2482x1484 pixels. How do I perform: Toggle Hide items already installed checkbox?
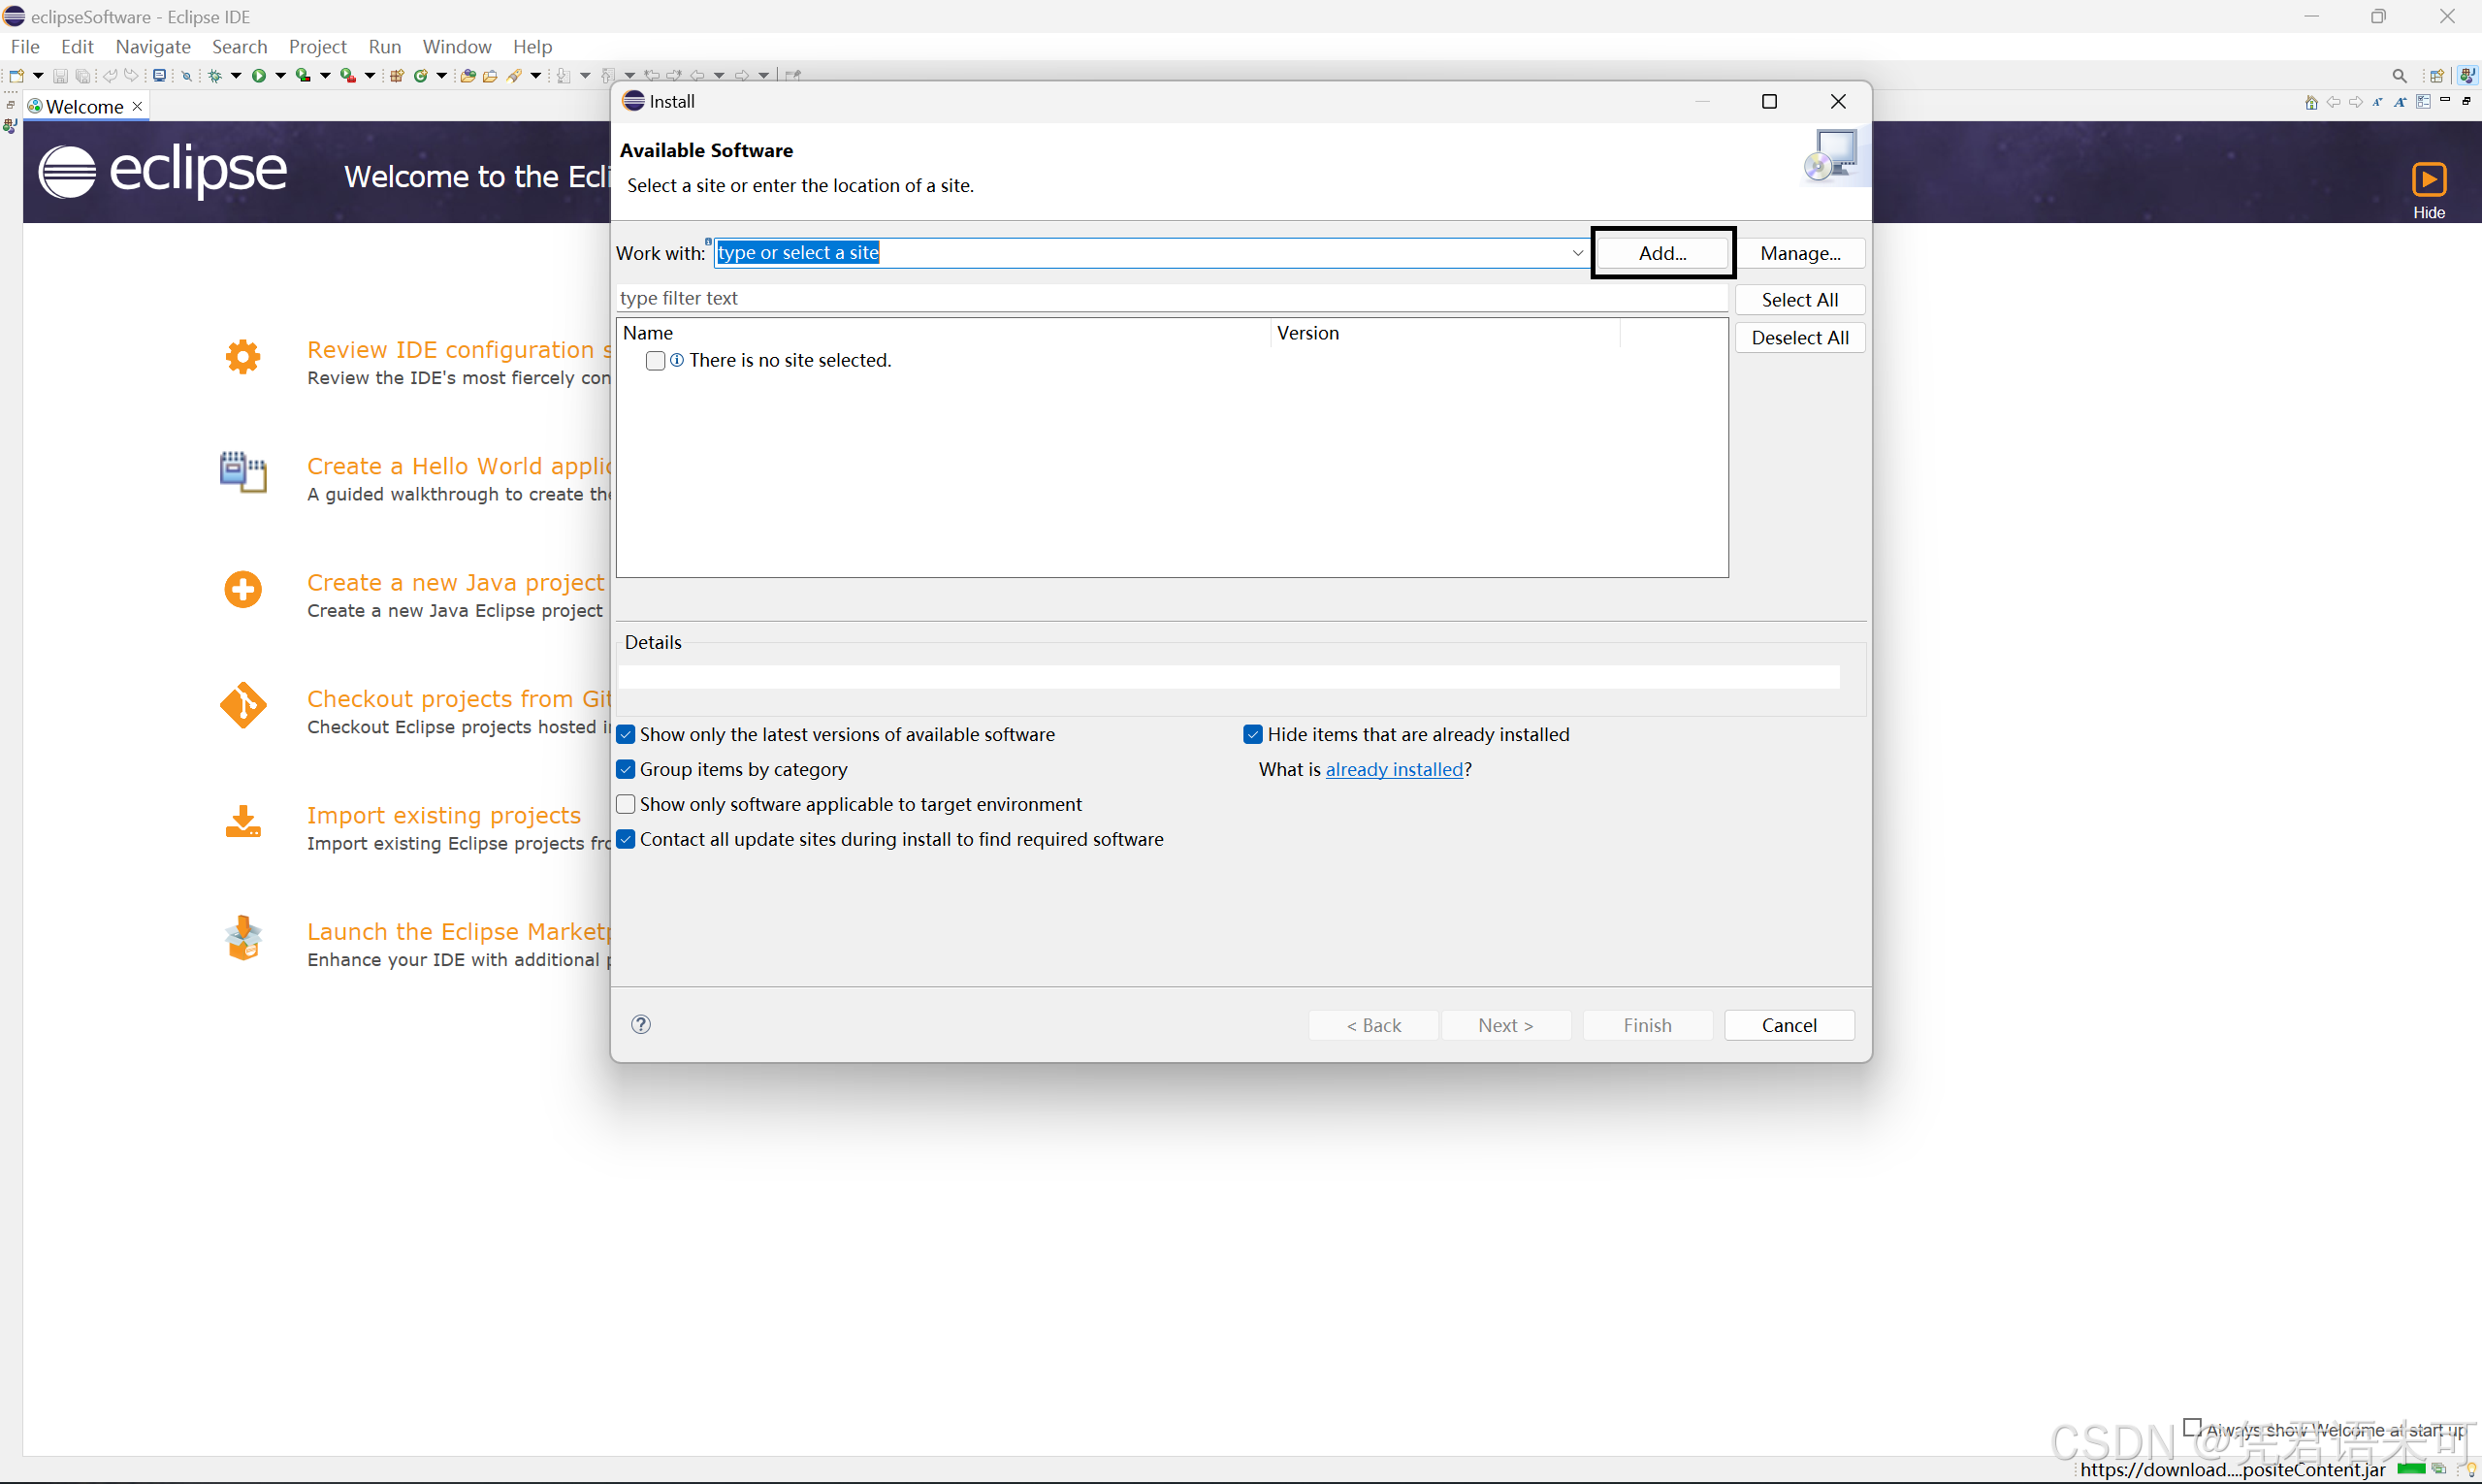pyautogui.click(x=1253, y=734)
